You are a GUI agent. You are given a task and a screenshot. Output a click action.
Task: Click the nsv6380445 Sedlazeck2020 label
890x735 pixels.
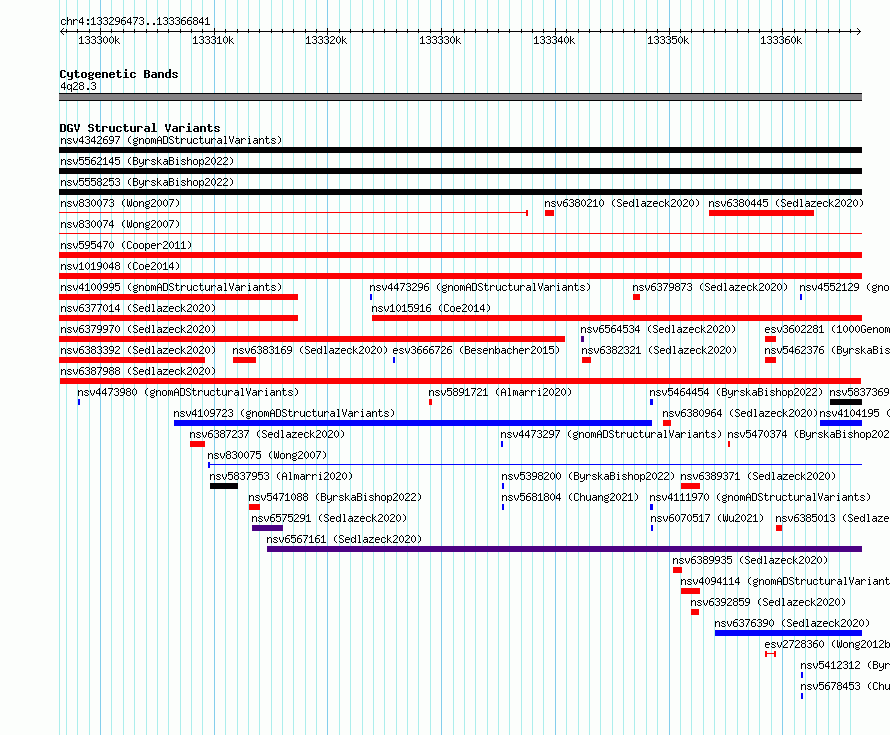[x=786, y=203]
